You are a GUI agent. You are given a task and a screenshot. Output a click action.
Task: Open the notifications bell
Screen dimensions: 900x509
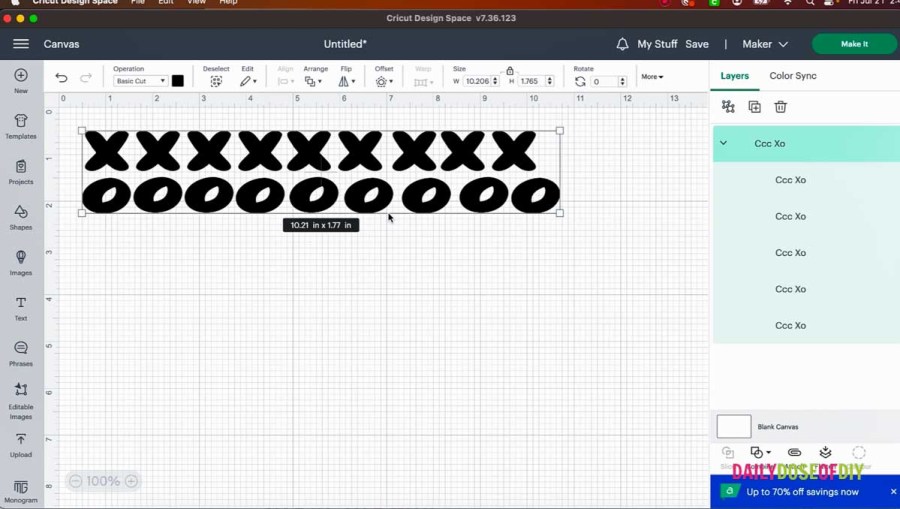click(622, 44)
